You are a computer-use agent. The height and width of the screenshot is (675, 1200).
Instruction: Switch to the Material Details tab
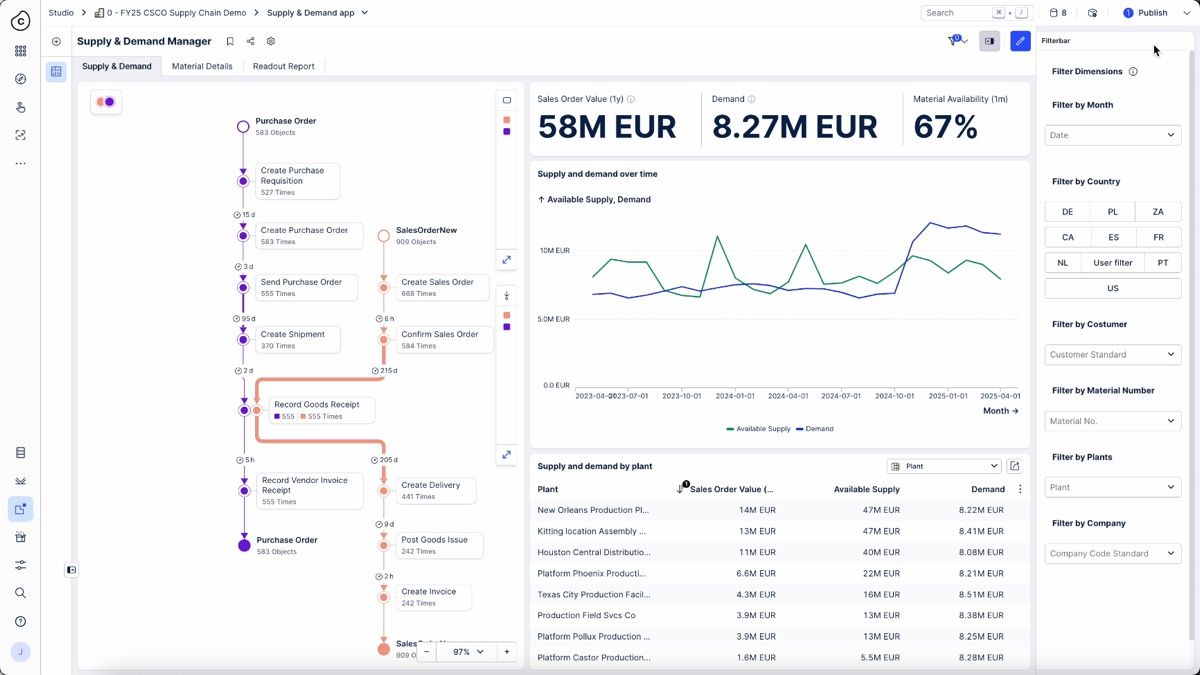pyautogui.click(x=202, y=66)
